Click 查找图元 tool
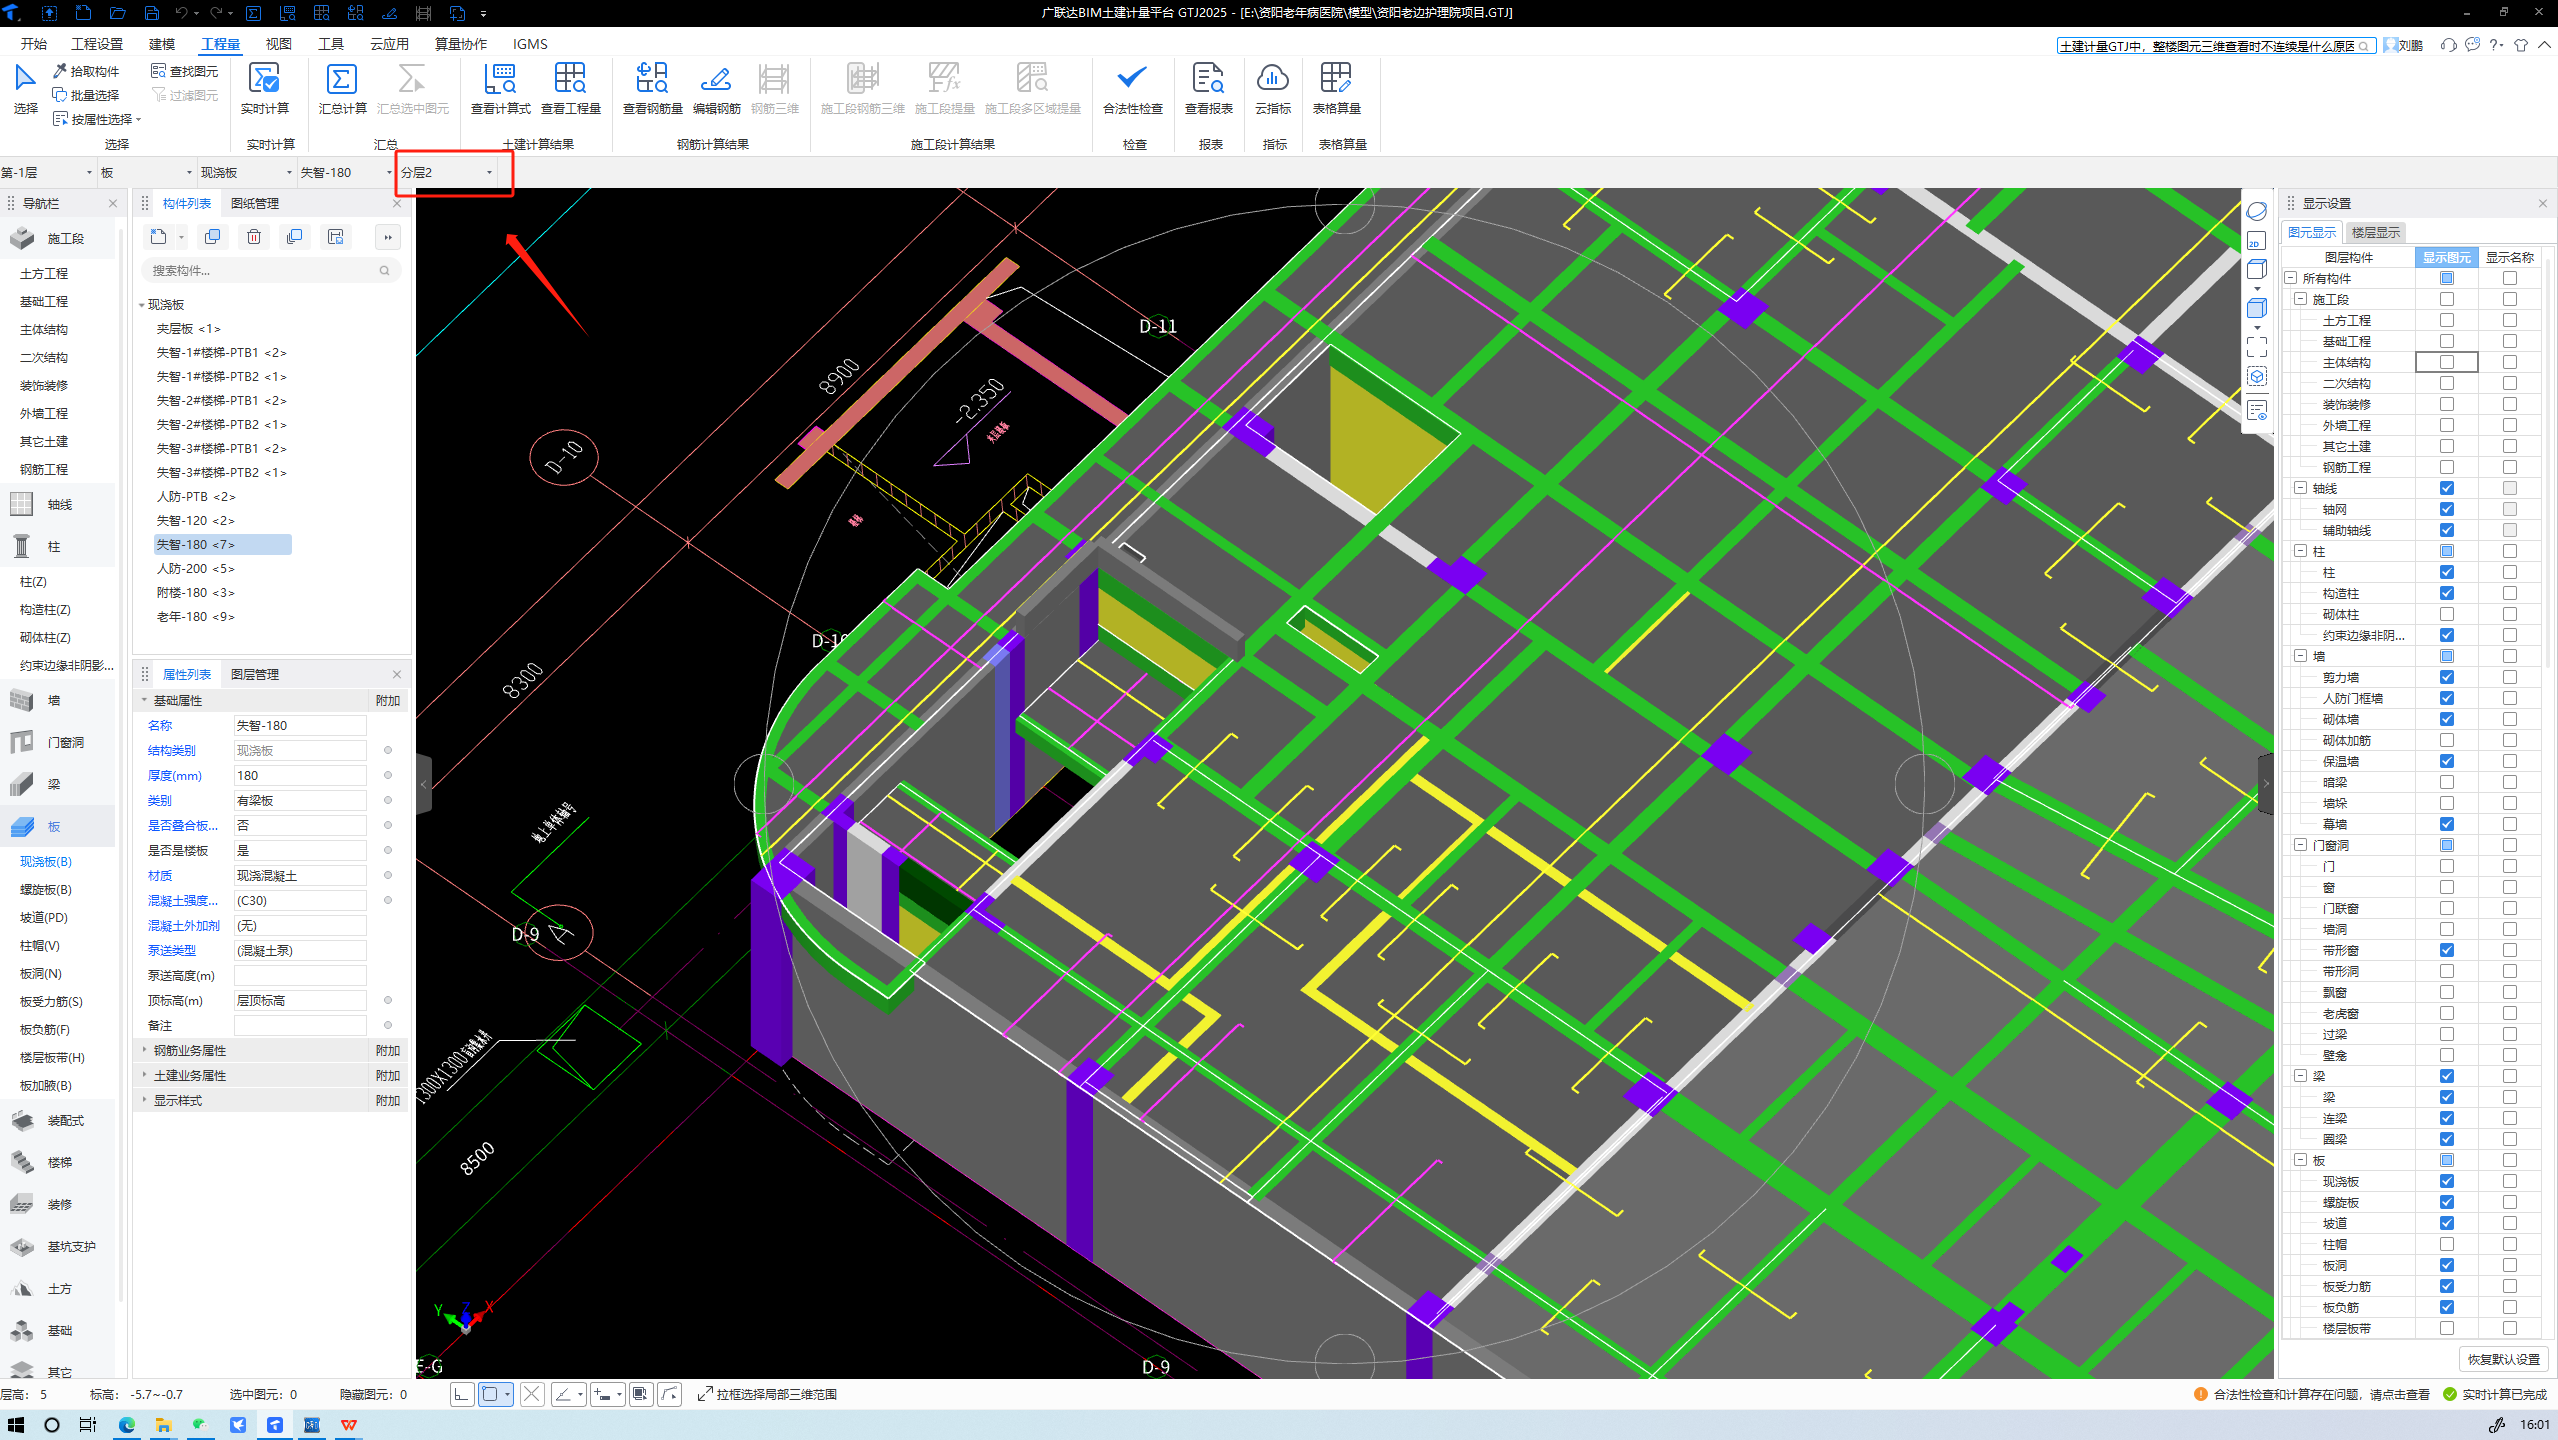 (184, 71)
